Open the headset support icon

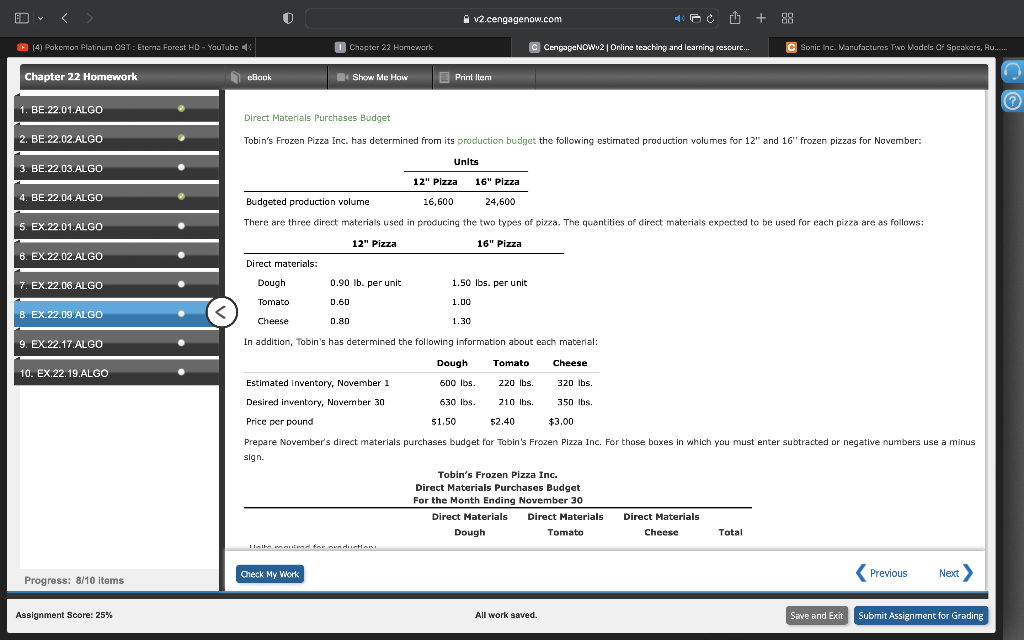[x=1012, y=71]
